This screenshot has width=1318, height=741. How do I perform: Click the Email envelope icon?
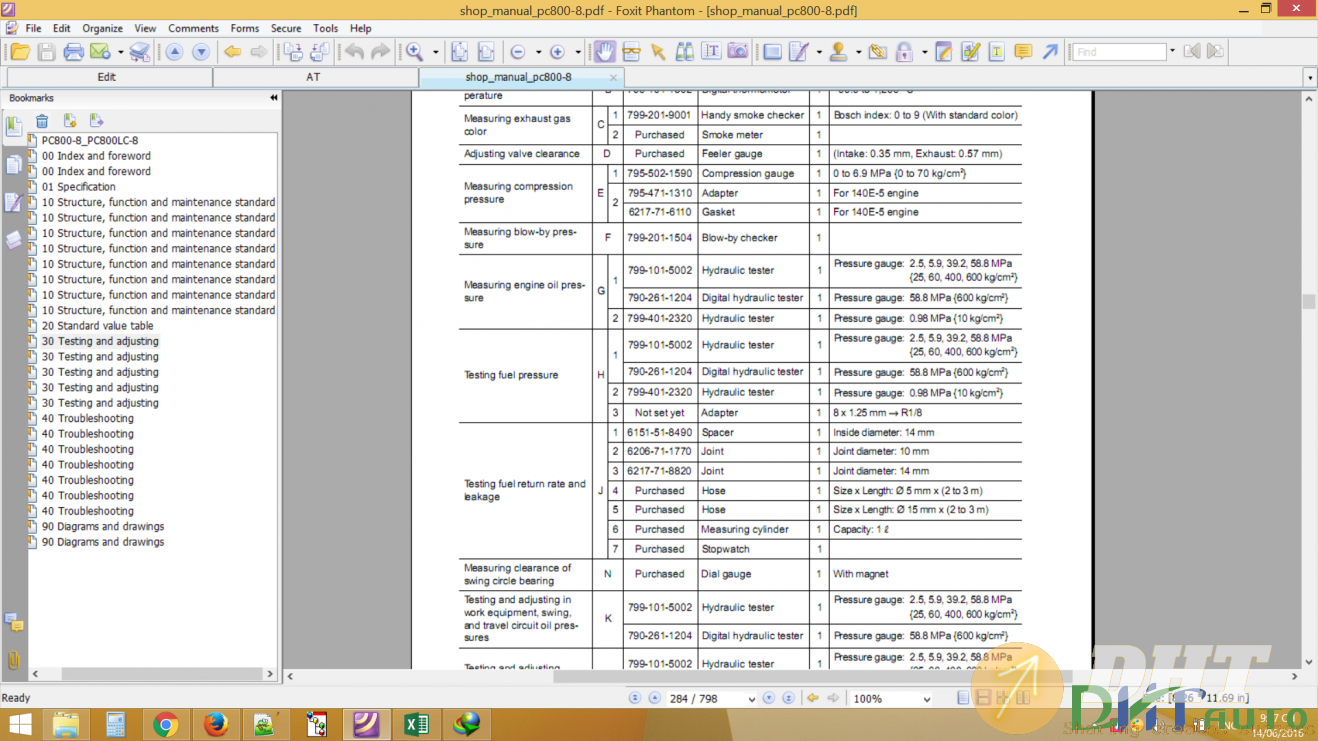pos(100,52)
